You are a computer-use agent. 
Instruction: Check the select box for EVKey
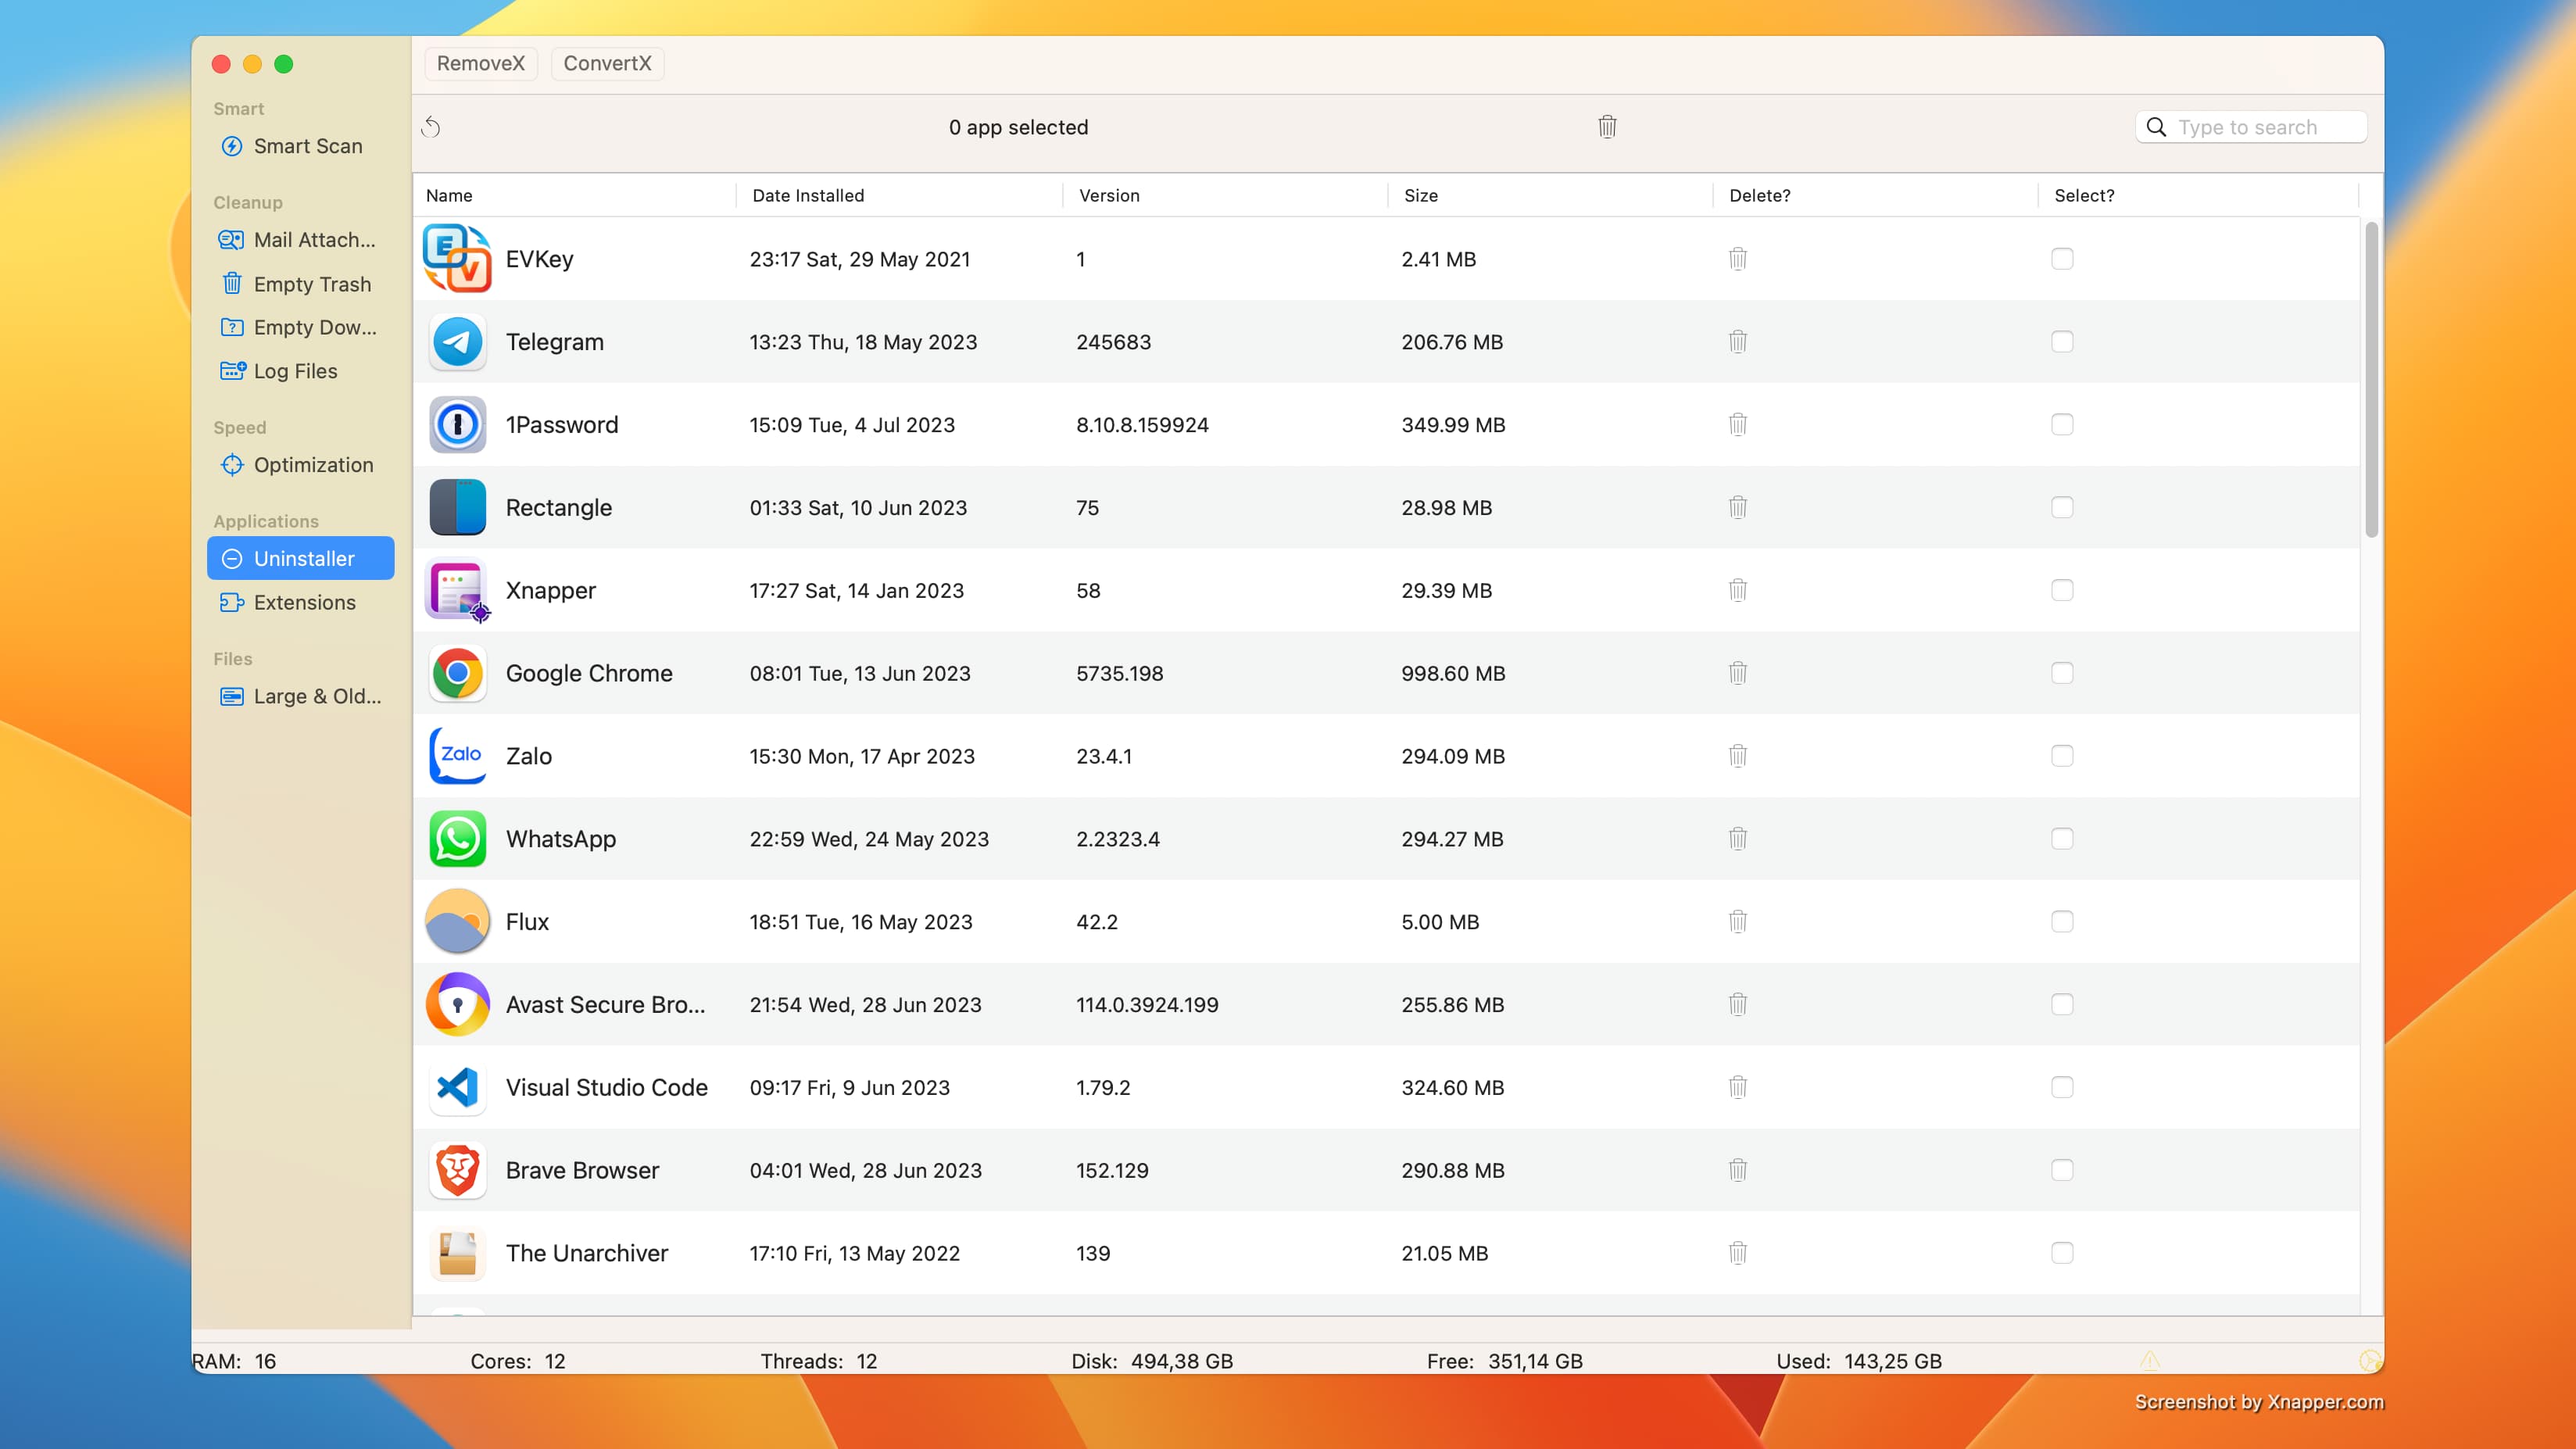point(2062,259)
